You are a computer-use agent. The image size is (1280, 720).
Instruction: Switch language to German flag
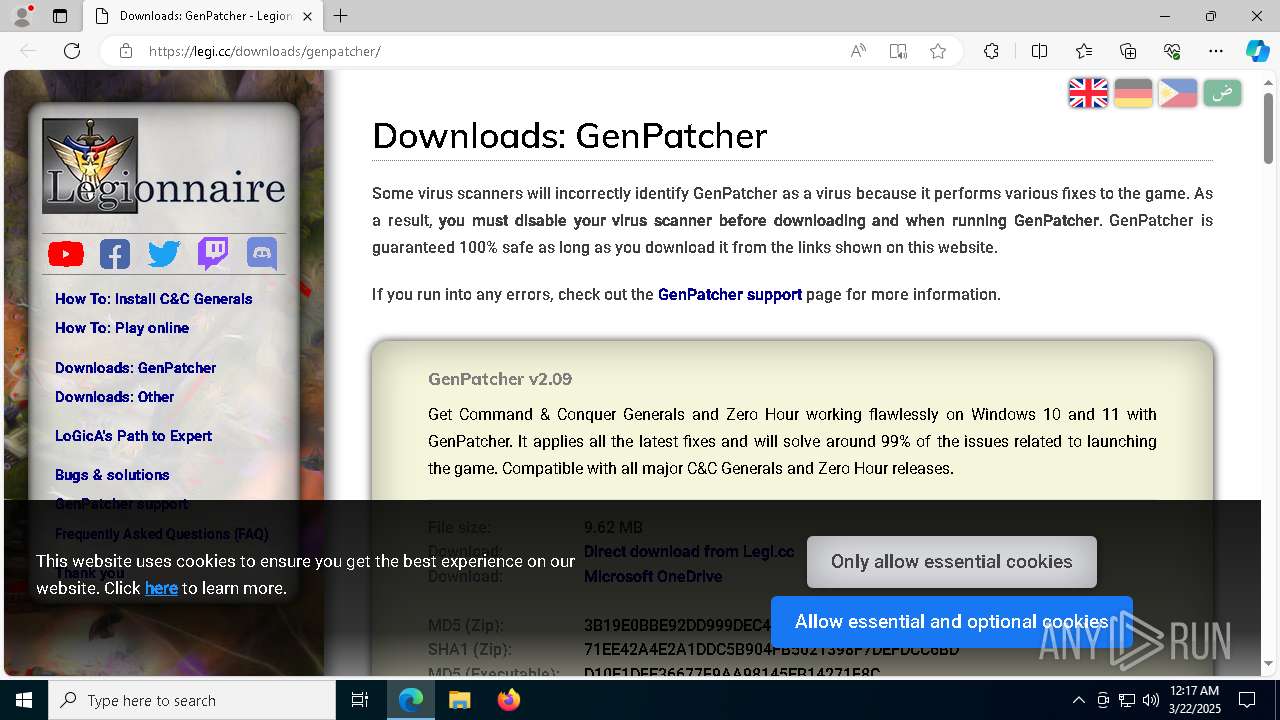[1133, 93]
